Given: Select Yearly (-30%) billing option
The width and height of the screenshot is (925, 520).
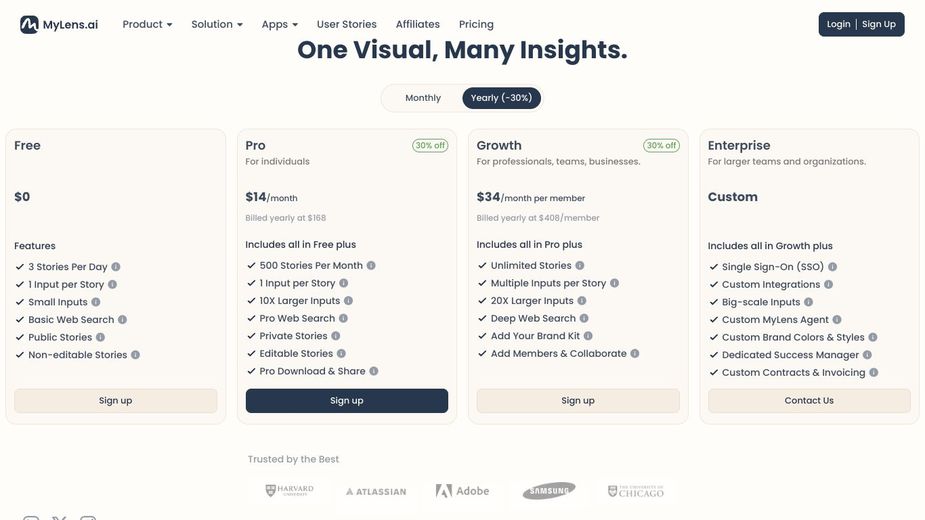Looking at the screenshot, I should tap(501, 98).
